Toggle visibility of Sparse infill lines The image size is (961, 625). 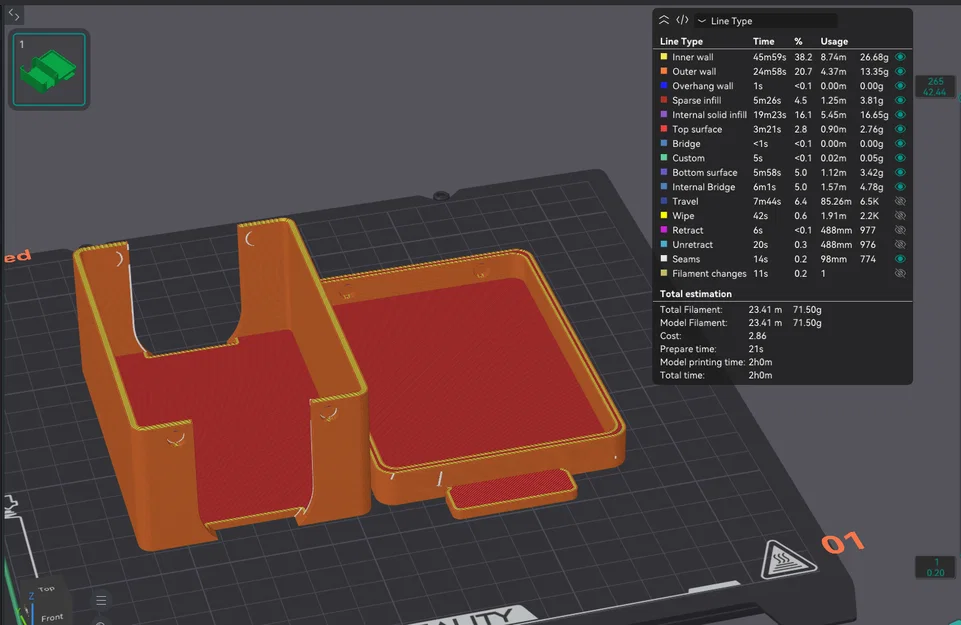pos(900,100)
